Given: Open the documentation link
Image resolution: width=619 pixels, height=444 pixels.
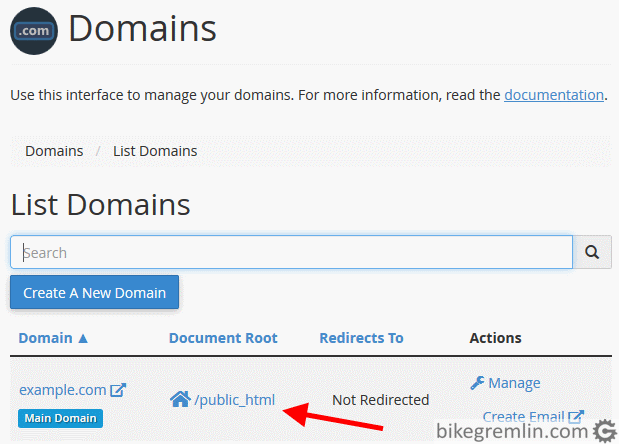Looking at the screenshot, I should [x=554, y=95].
